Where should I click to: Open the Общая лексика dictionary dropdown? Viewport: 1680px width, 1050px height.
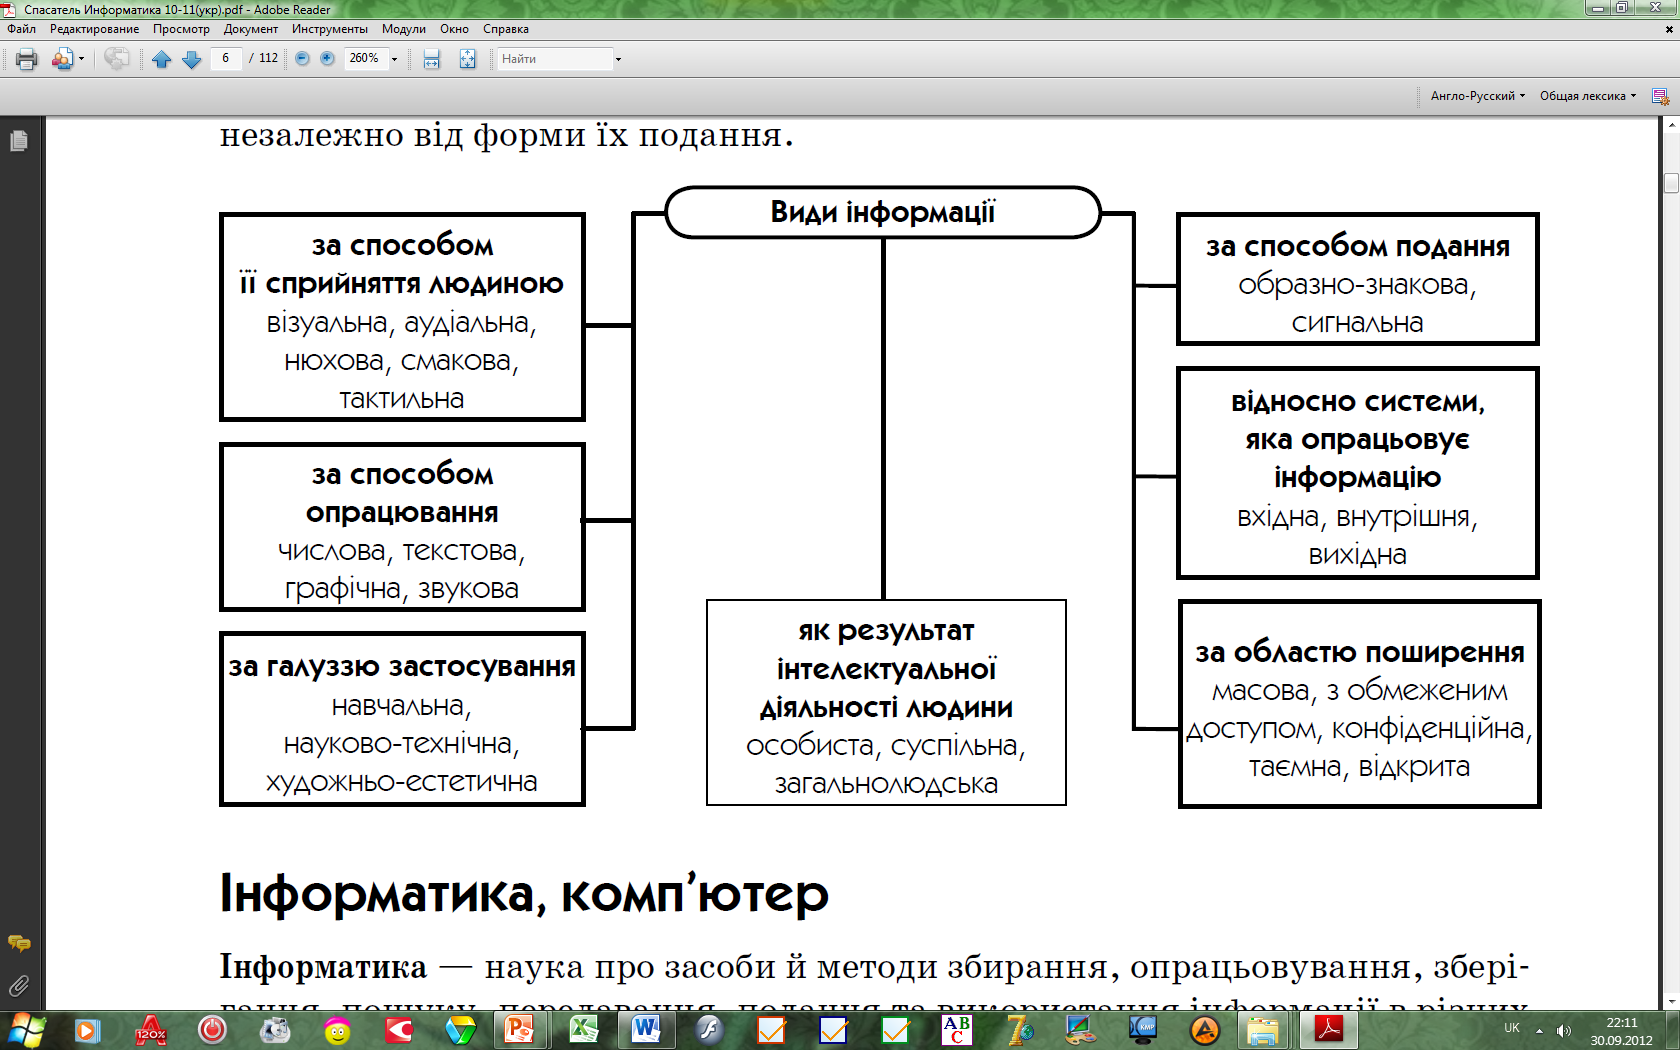1588,96
